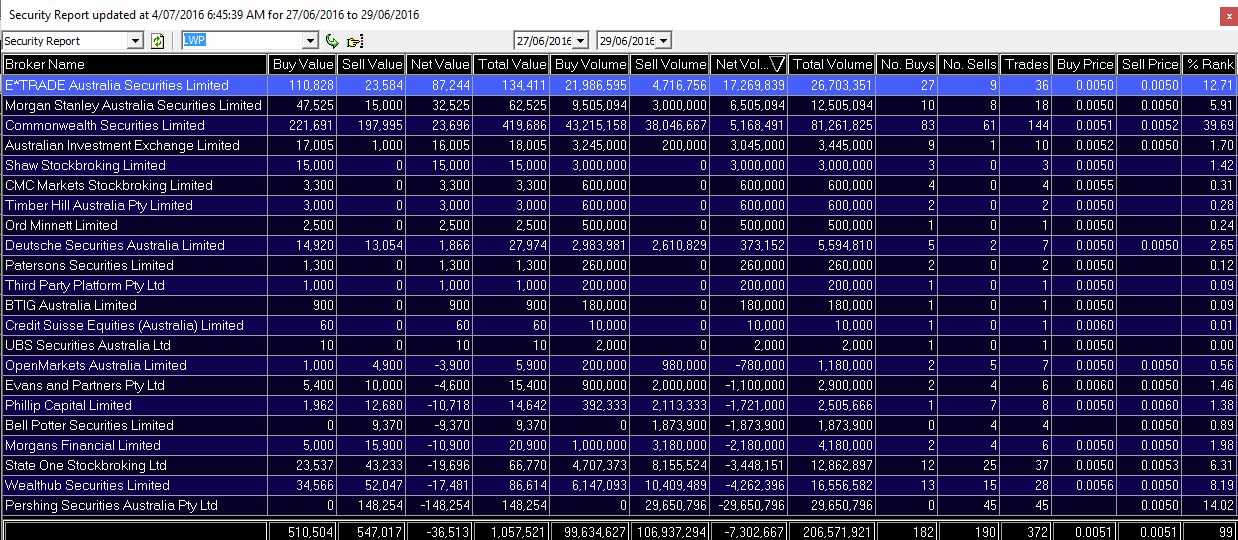1238x540 pixels.
Task: Click the green refresh report icon
Action: [x=157, y=41]
